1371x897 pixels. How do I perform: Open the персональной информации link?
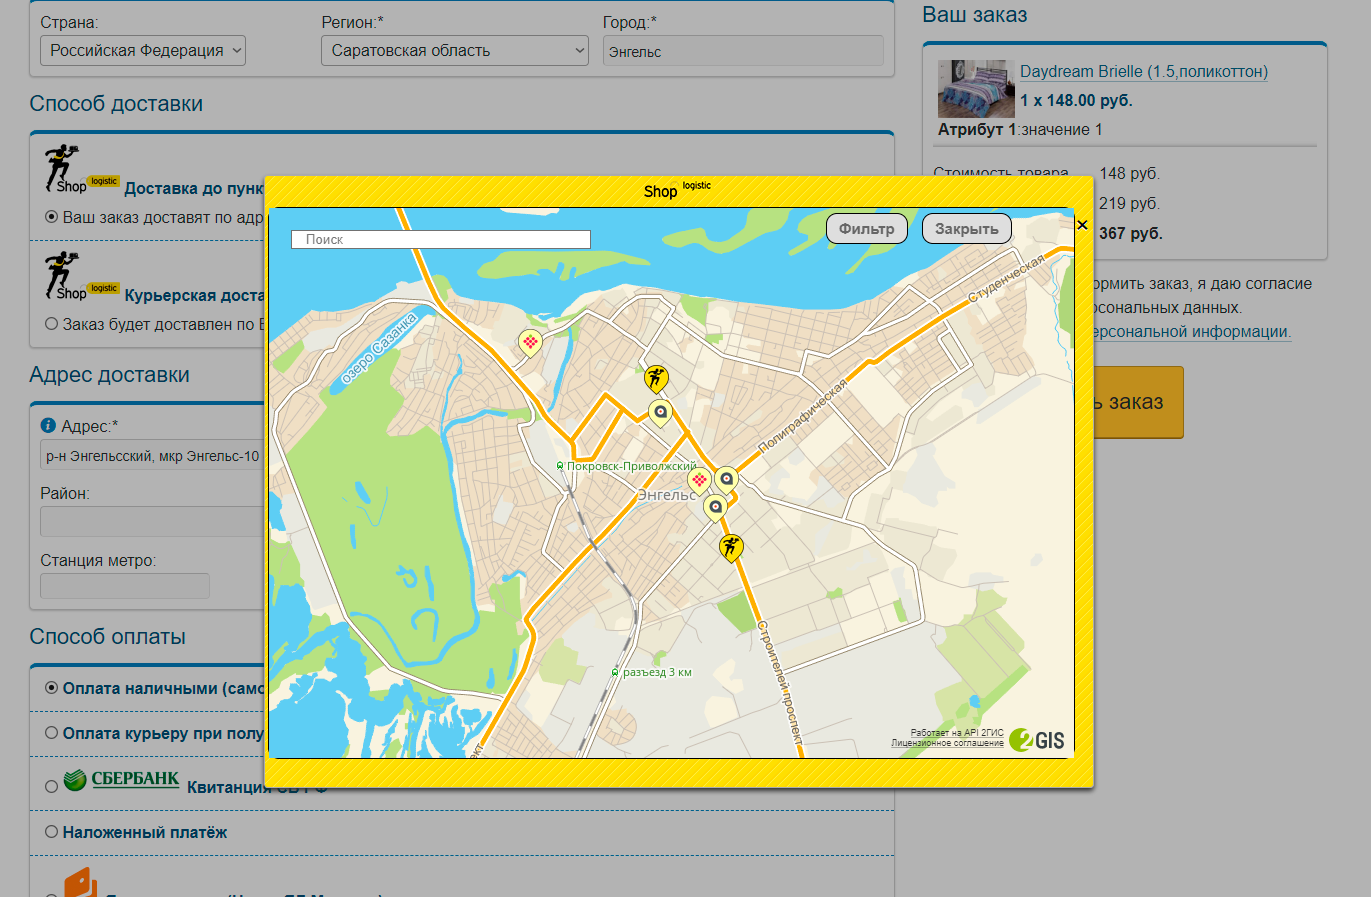[x=1190, y=332]
